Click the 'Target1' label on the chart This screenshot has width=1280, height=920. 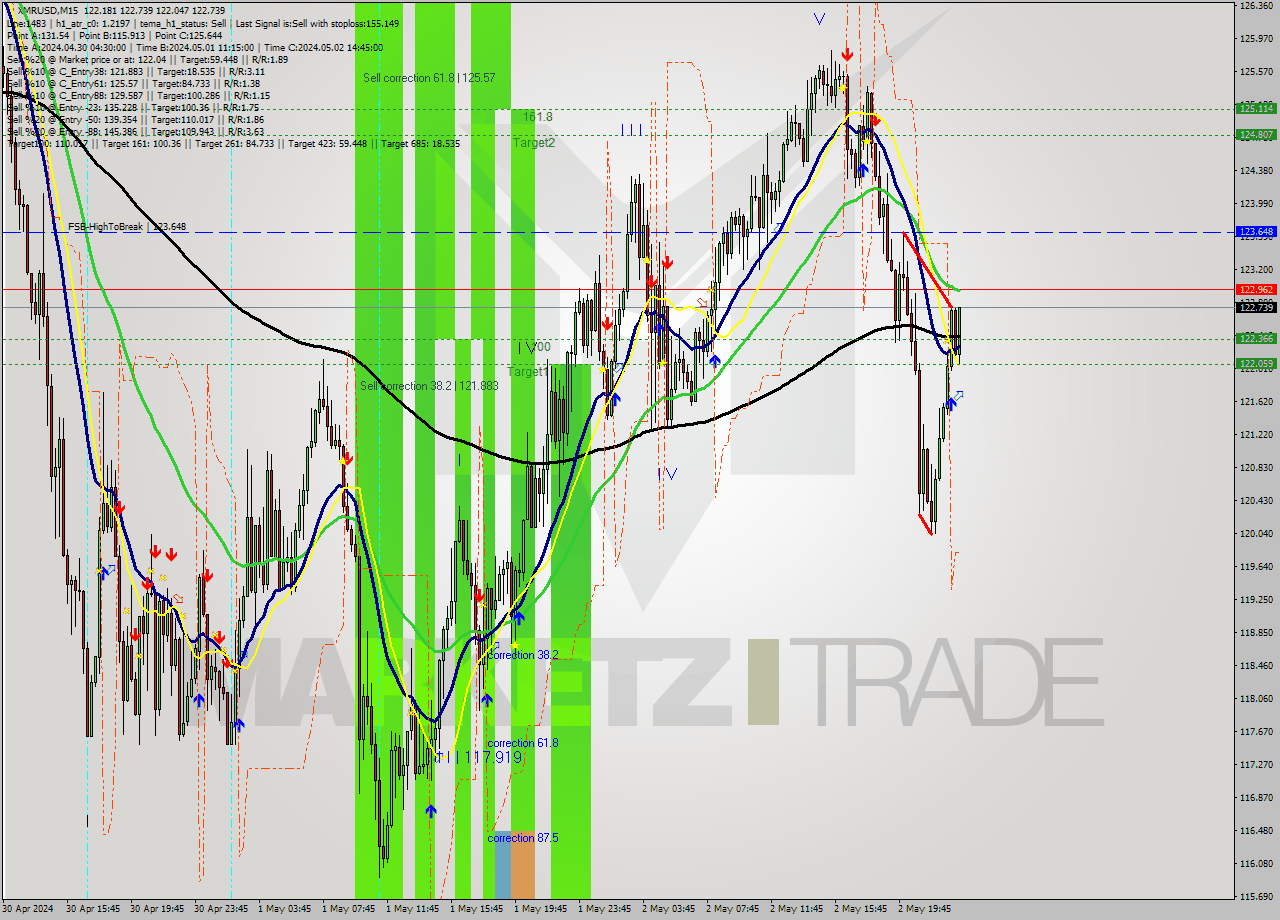pos(527,372)
